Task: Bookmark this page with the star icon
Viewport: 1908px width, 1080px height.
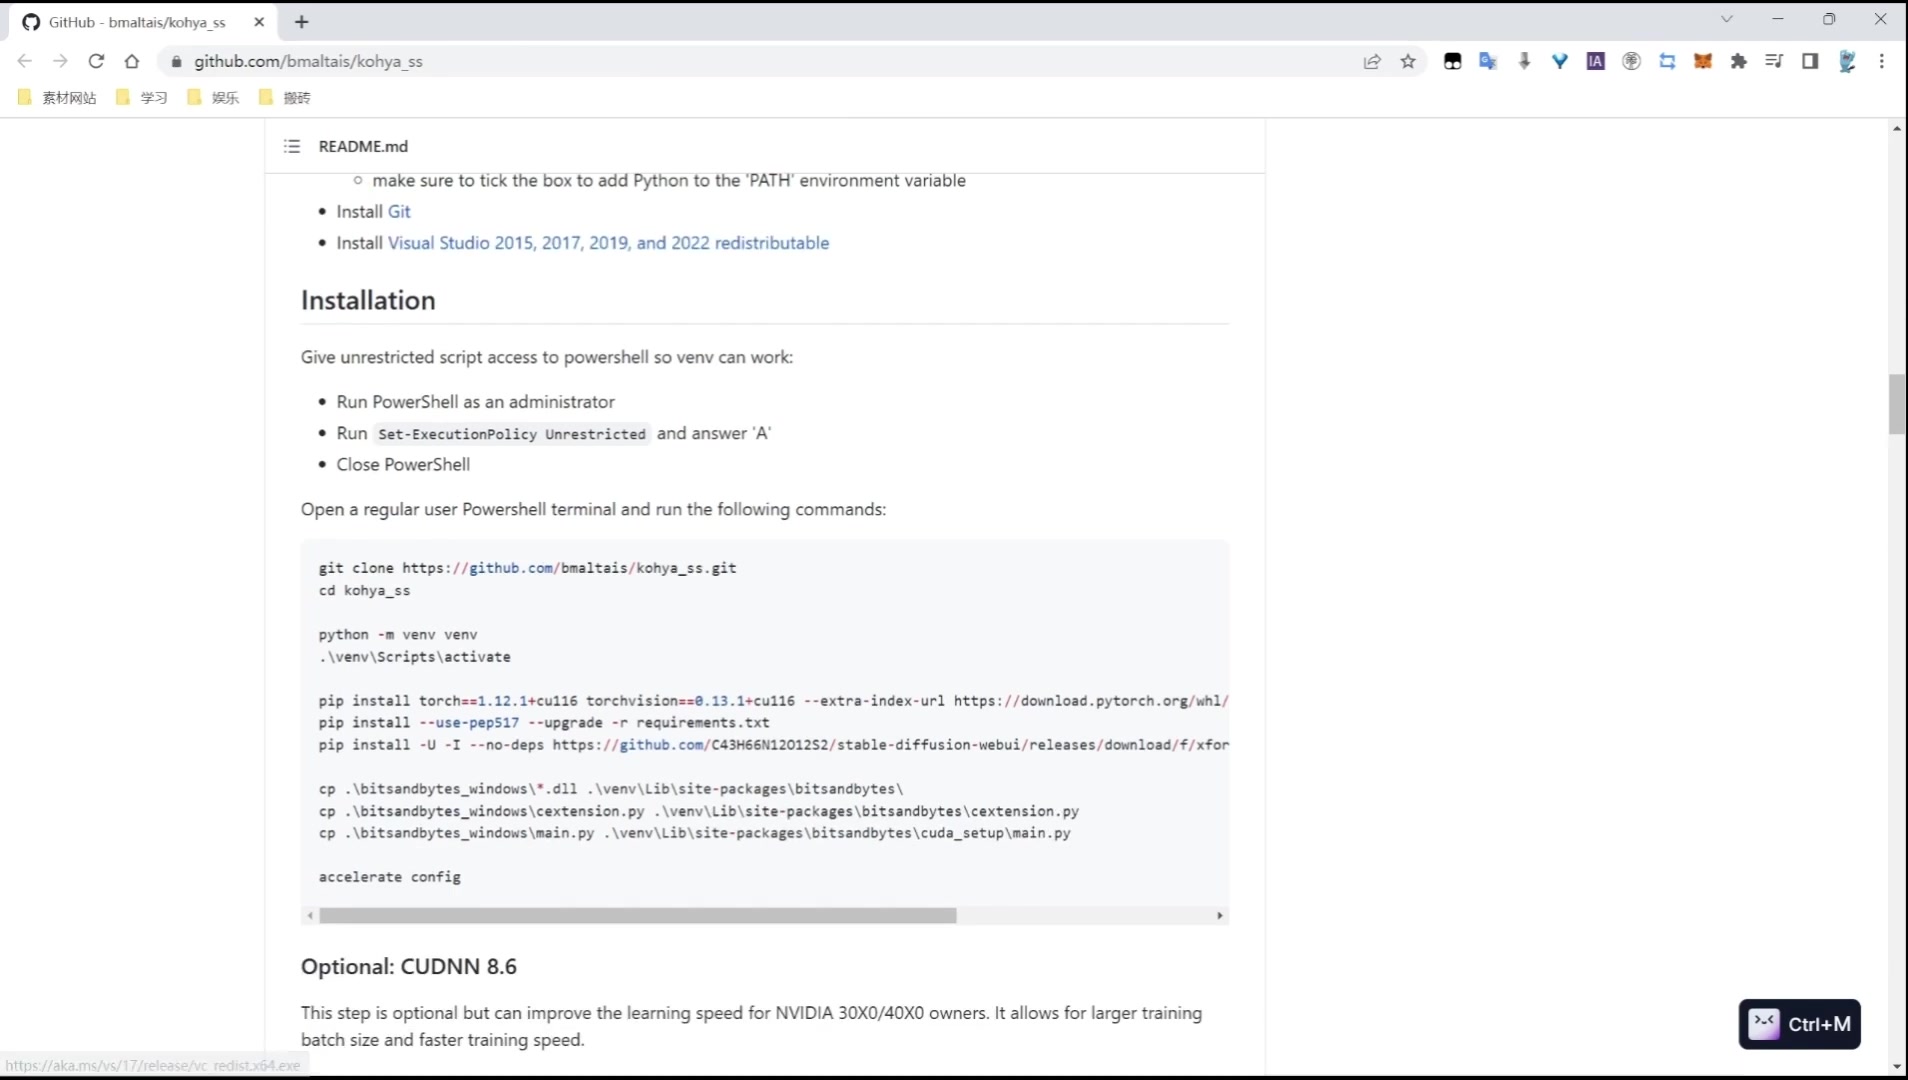Action: click(1408, 61)
